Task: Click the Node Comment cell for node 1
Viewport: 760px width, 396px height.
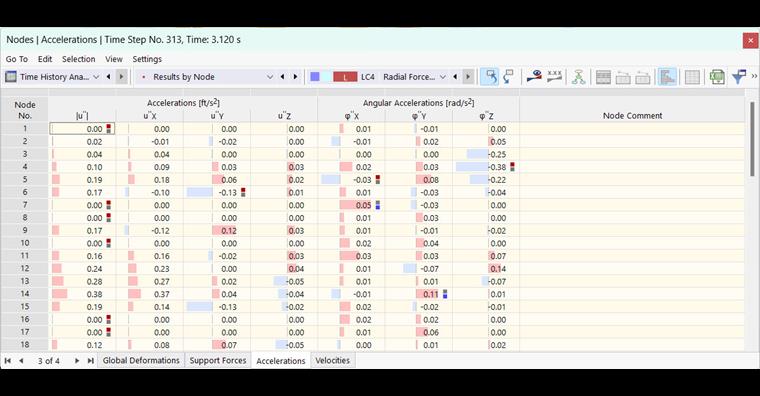Action: coord(632,129)
